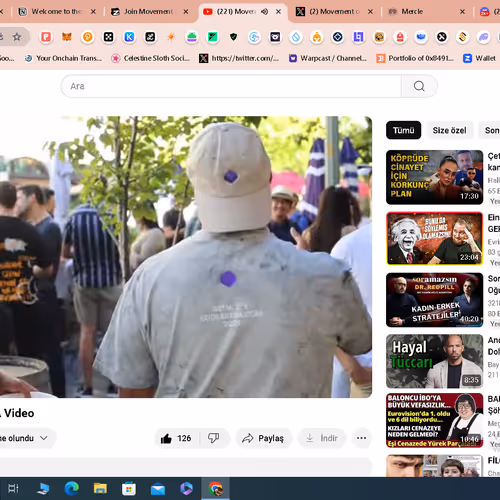Select the Tümü filter chip

coord(403,130)
